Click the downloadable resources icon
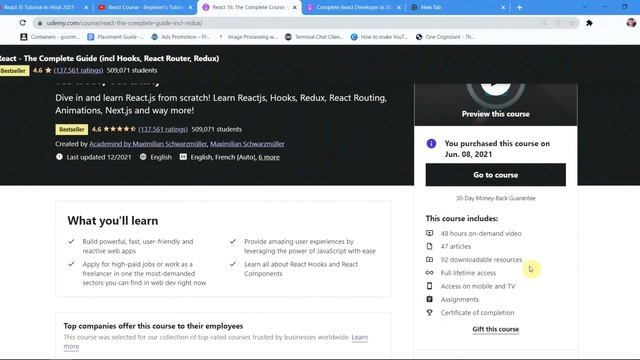This screenshot has height=360, width=640. point(429,259)
